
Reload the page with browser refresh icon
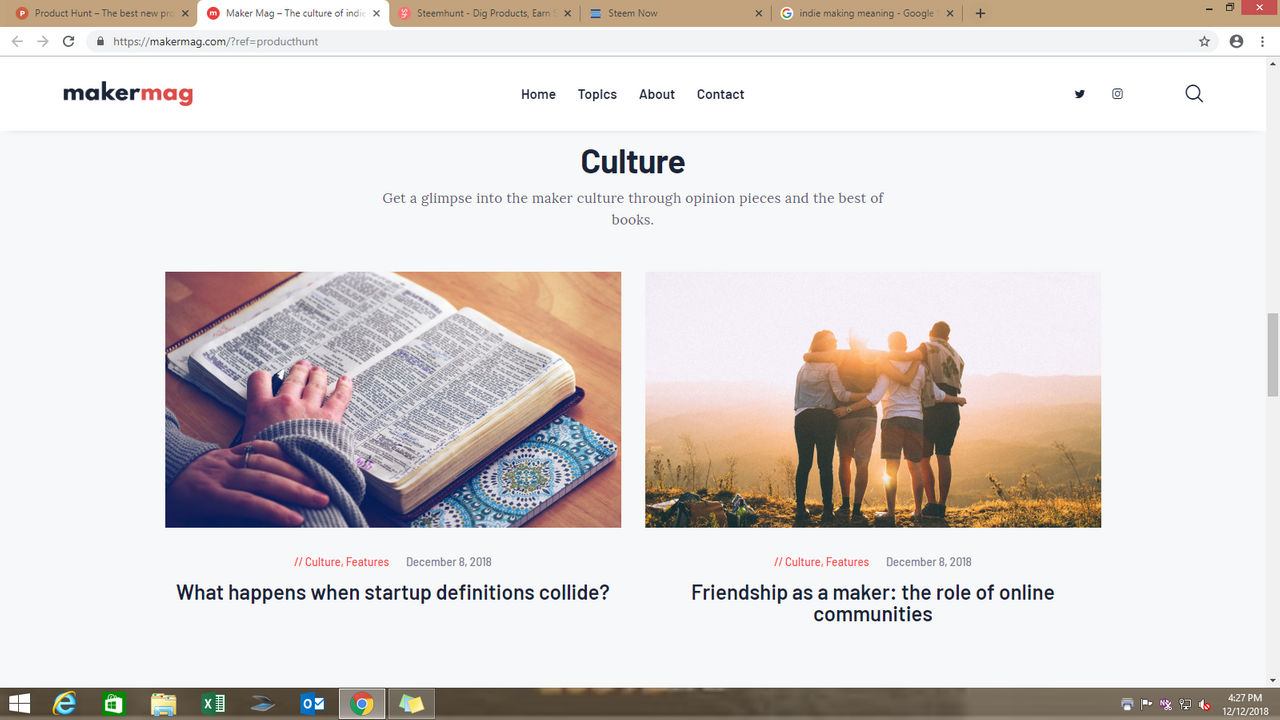[68, 41]
